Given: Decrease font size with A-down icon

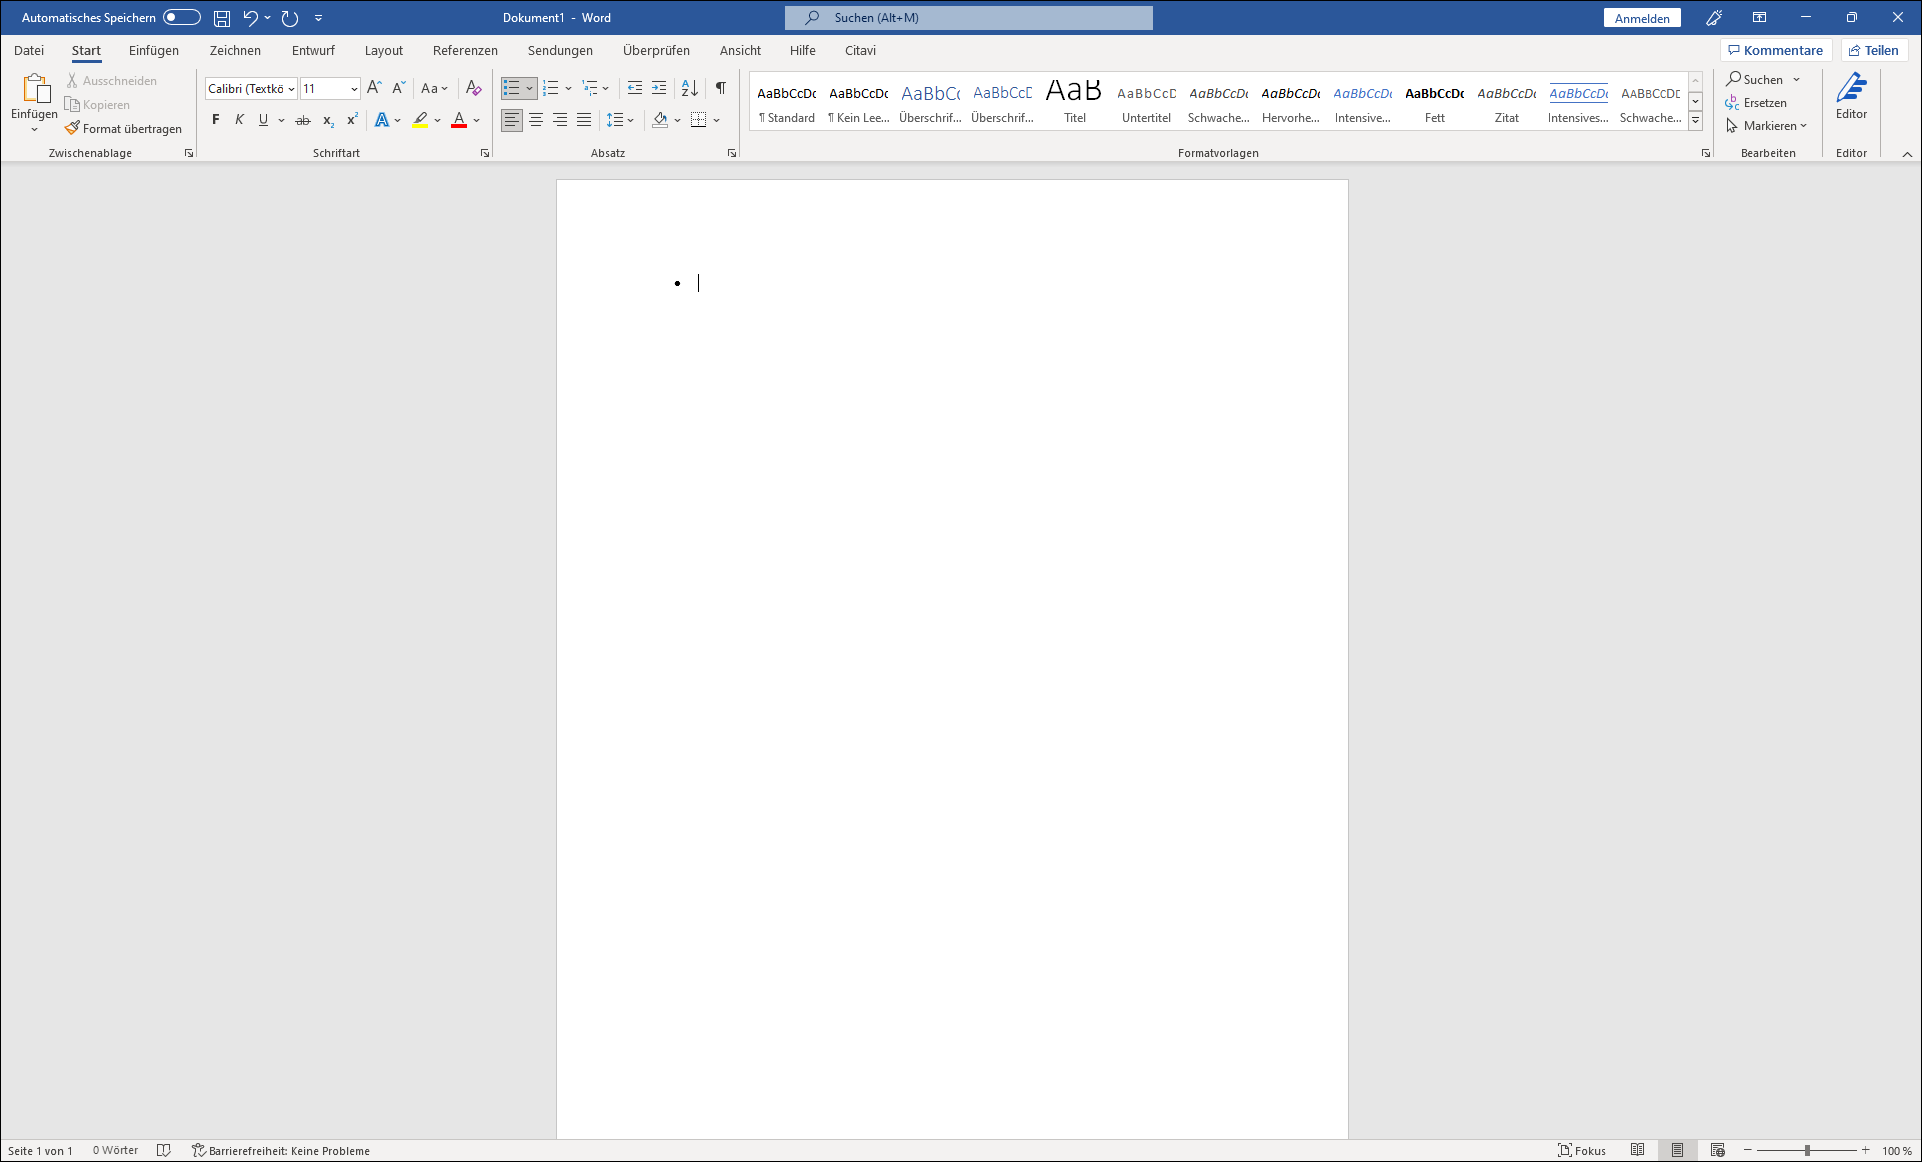Looking at the screenshot, I should [x=398, y=88].
